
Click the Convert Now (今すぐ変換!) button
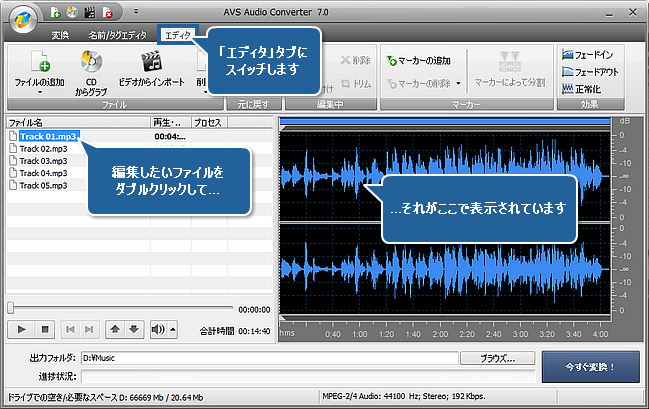click(x=591, y=366)
